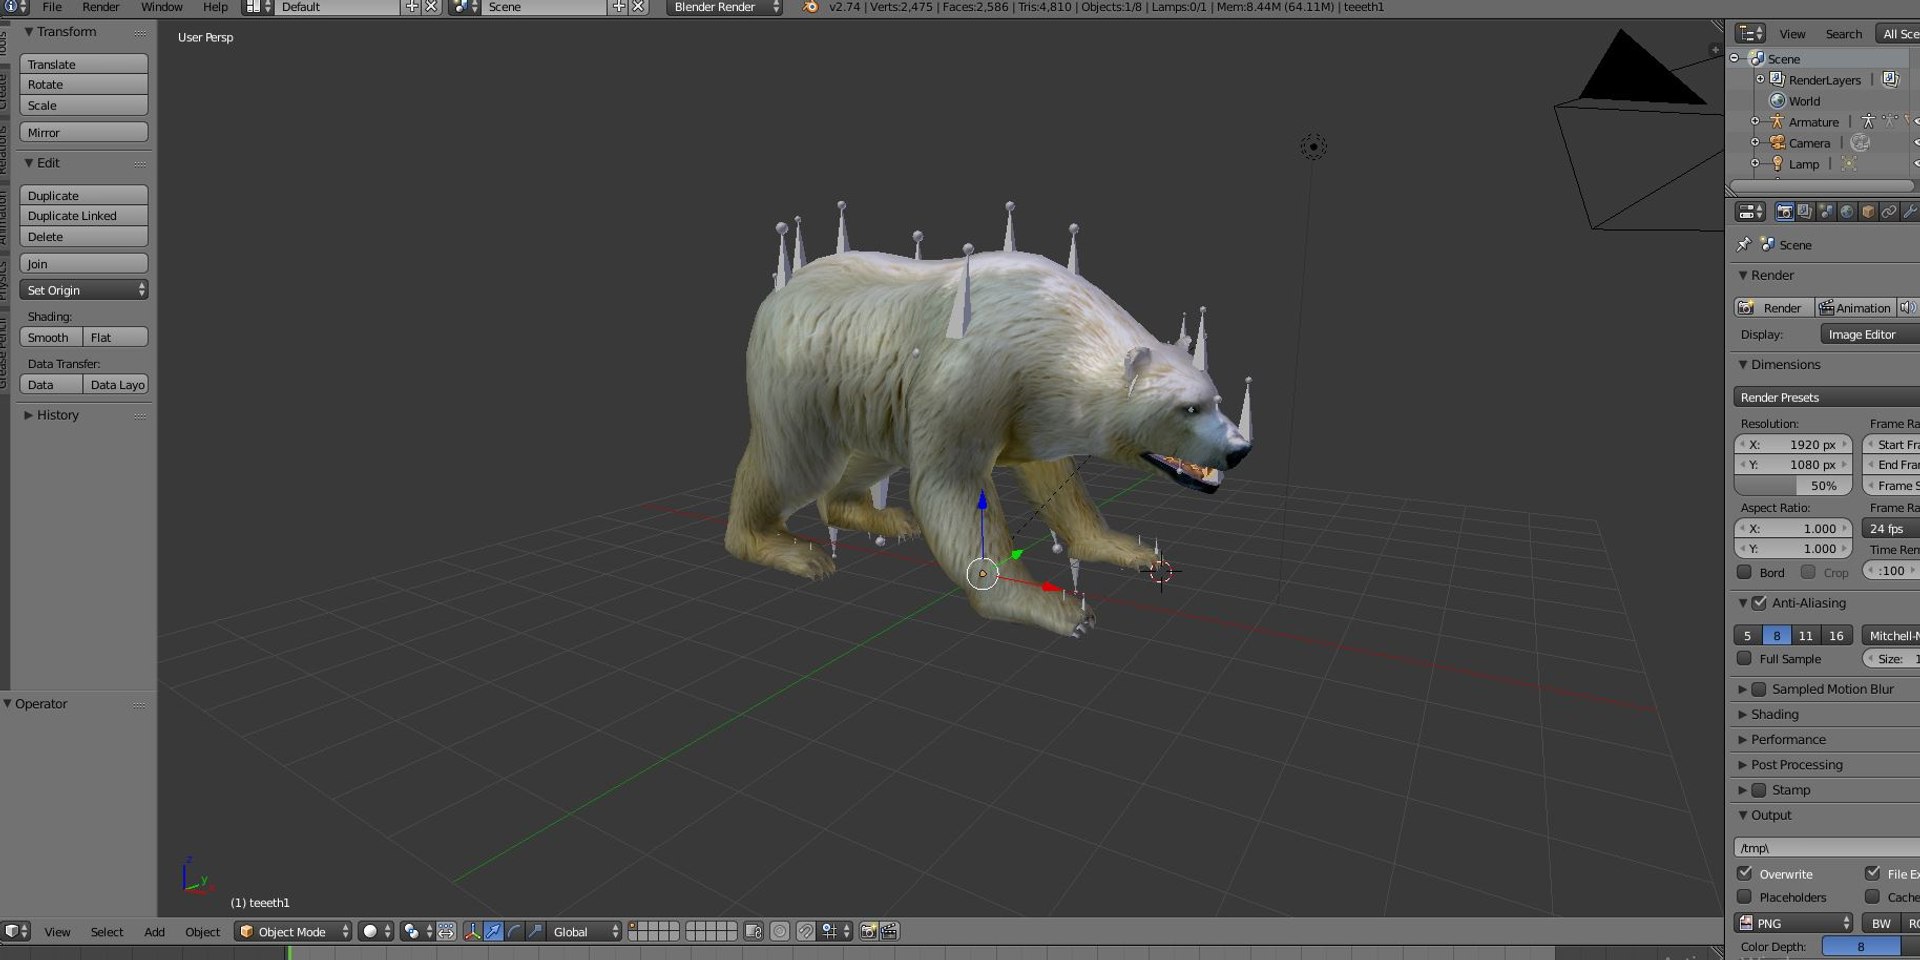Screen dimensions: 1920x960
Task: Open the Modifiers properties tab (wrench icon)
Action: click(1910, 212)
